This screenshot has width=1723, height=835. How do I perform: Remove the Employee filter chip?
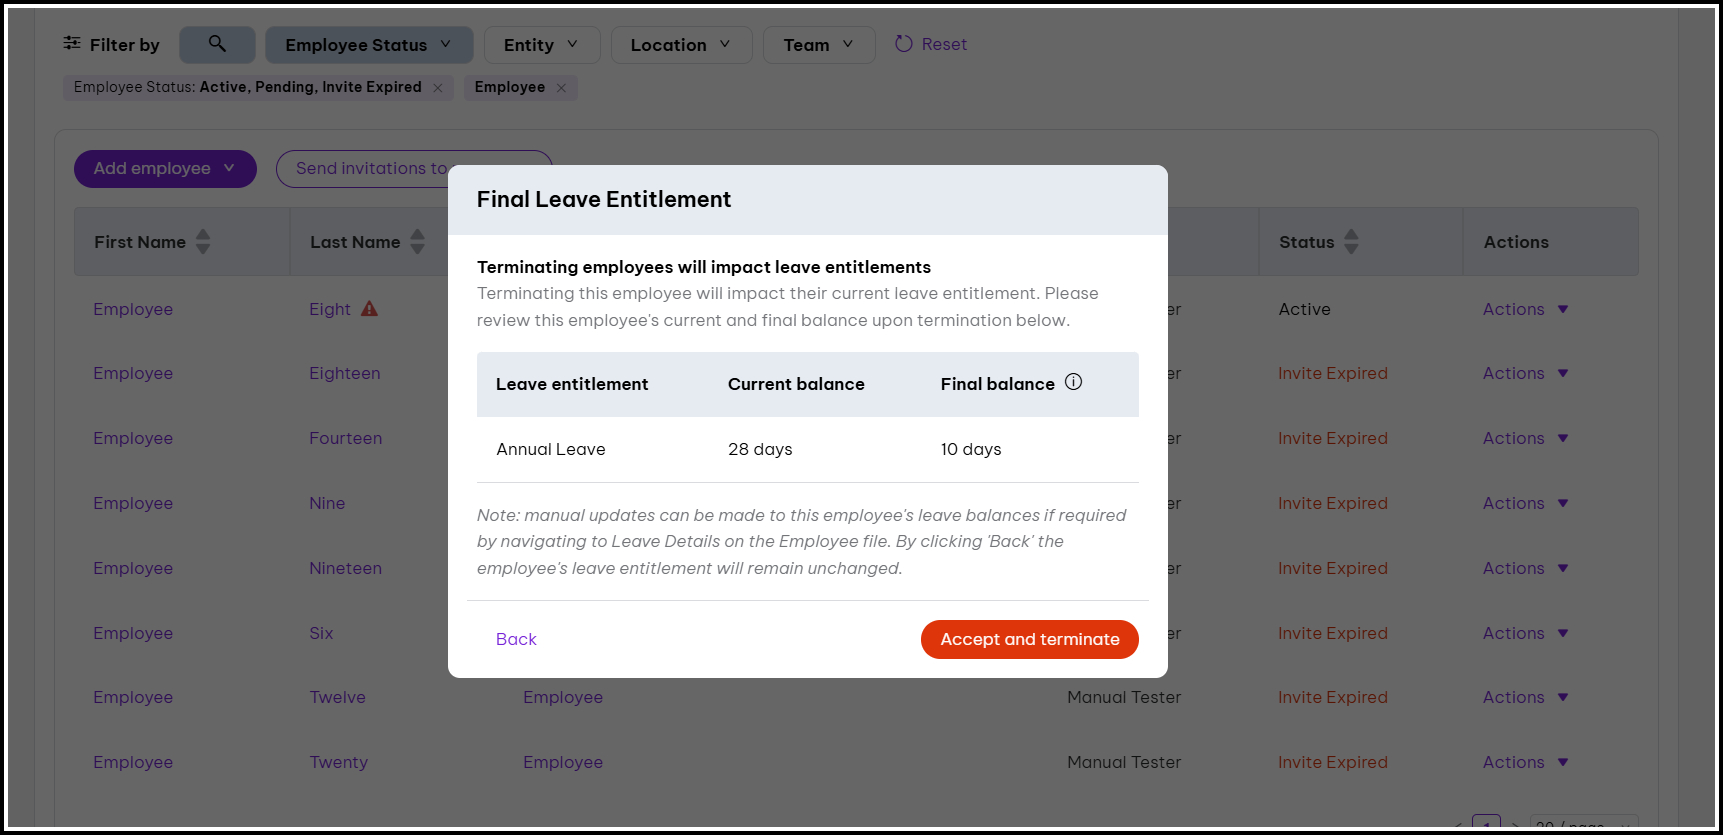point(561,88)
